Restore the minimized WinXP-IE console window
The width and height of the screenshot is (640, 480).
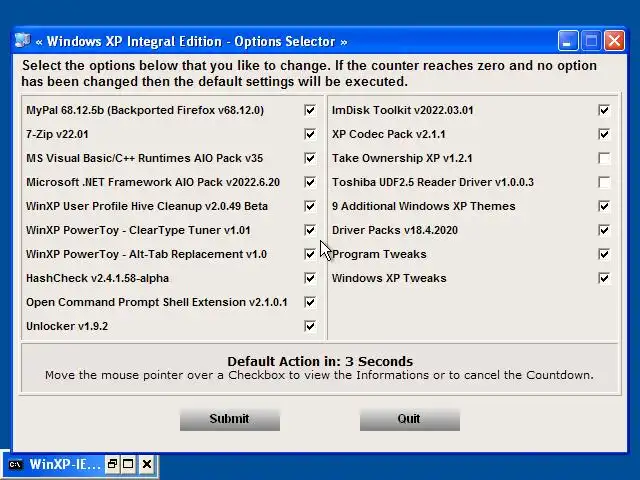[112, 464]
